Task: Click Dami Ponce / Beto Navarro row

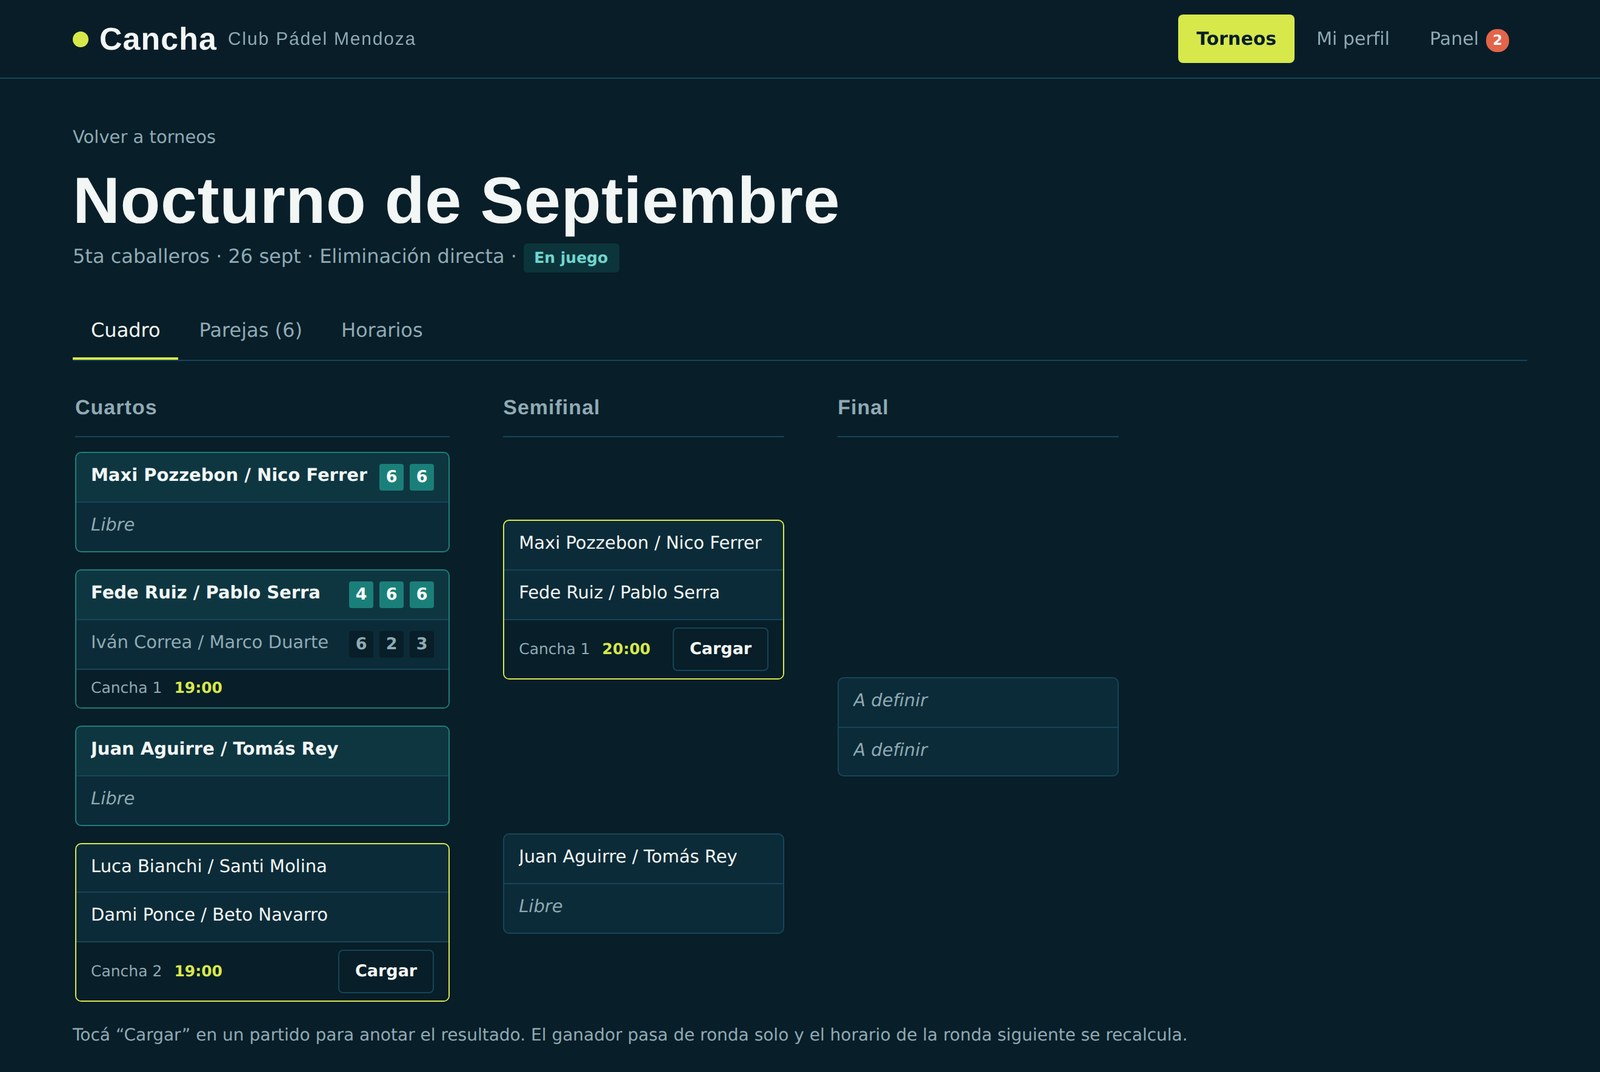Action: (x=262, y=916)
